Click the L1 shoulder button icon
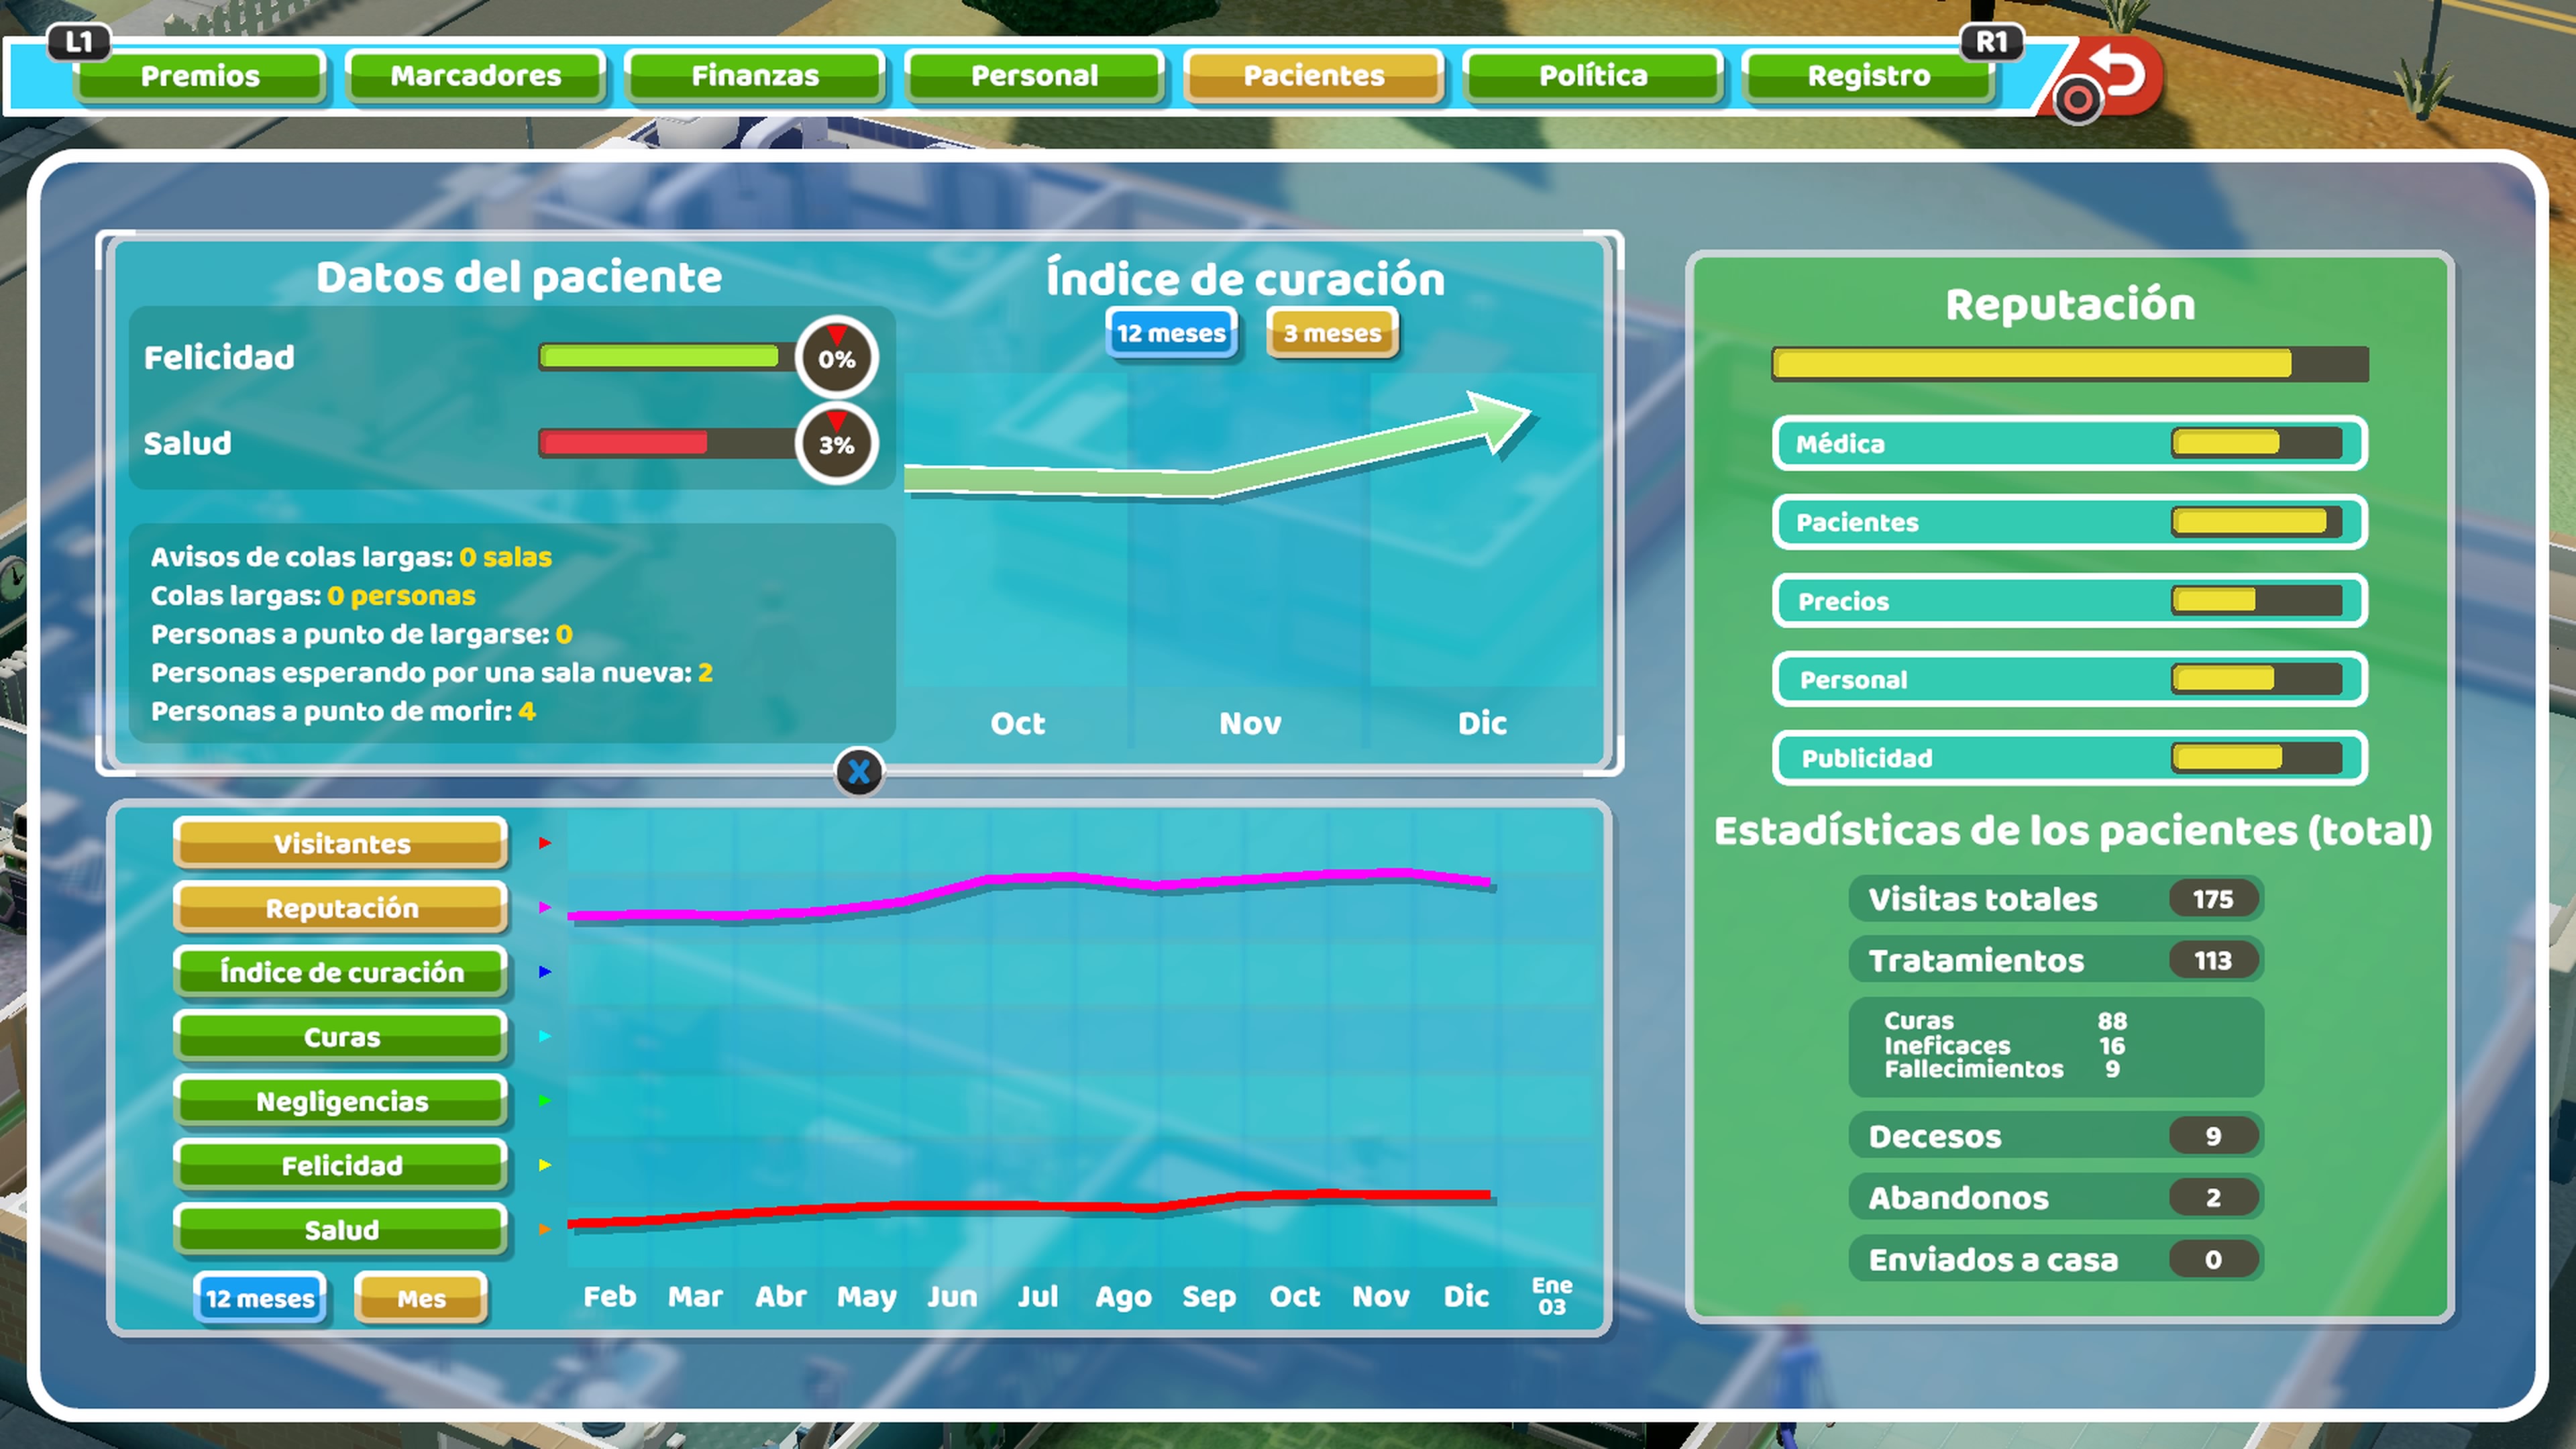This screenshot has width=2576, height=1449. [x=79, y=42]
